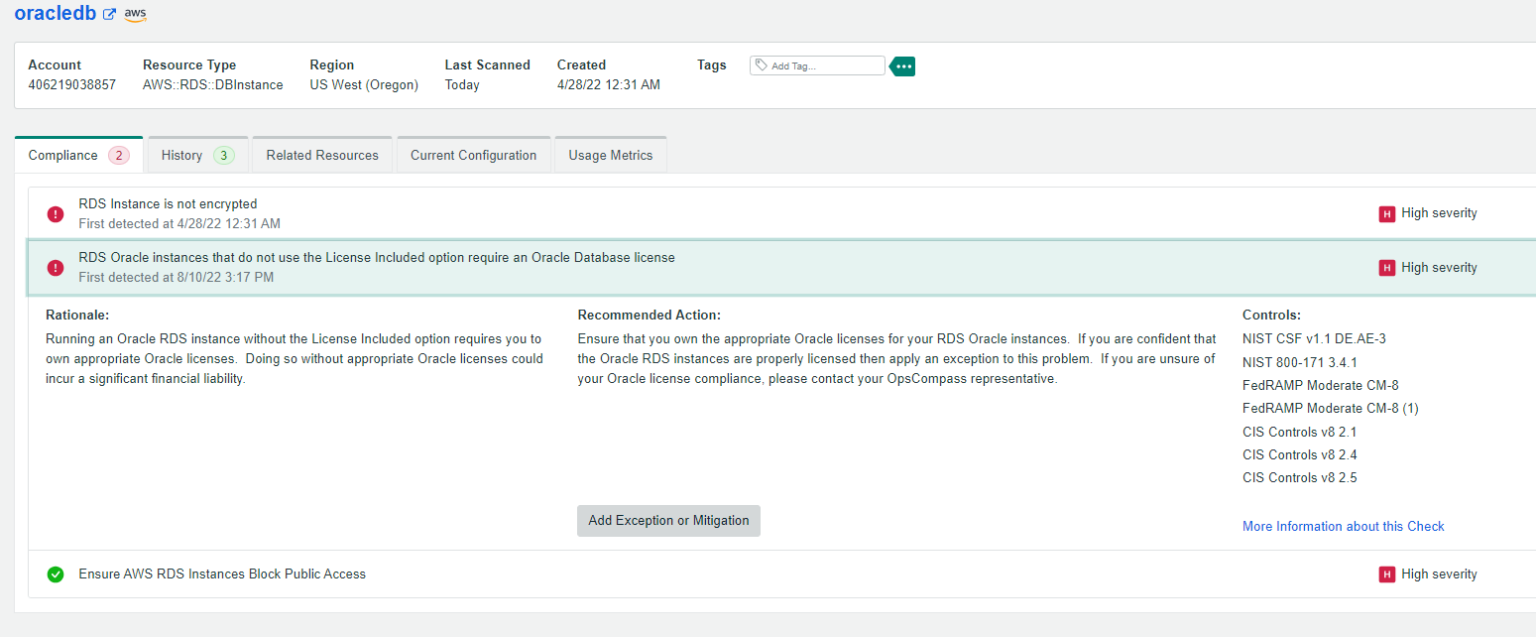Click the red alert icon on the encryption finding

pyautogui.click(x=55, y=214)
